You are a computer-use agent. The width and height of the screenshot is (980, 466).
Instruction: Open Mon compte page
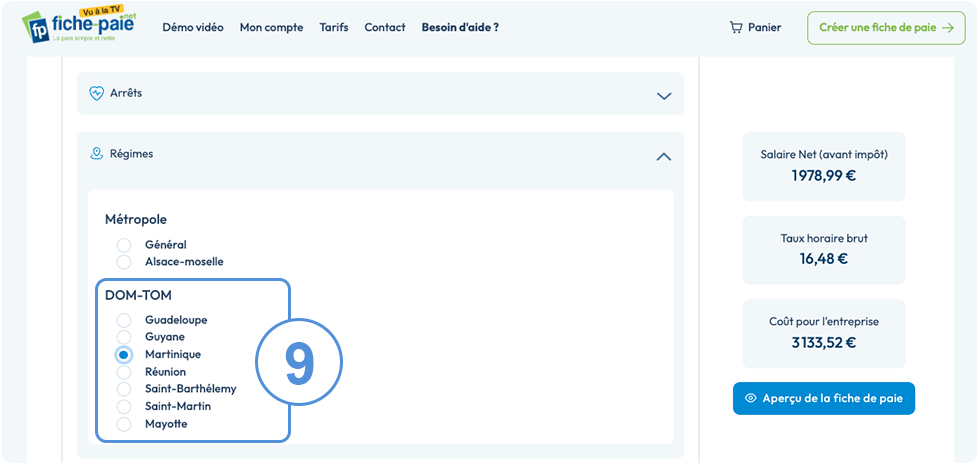point(271,27)
